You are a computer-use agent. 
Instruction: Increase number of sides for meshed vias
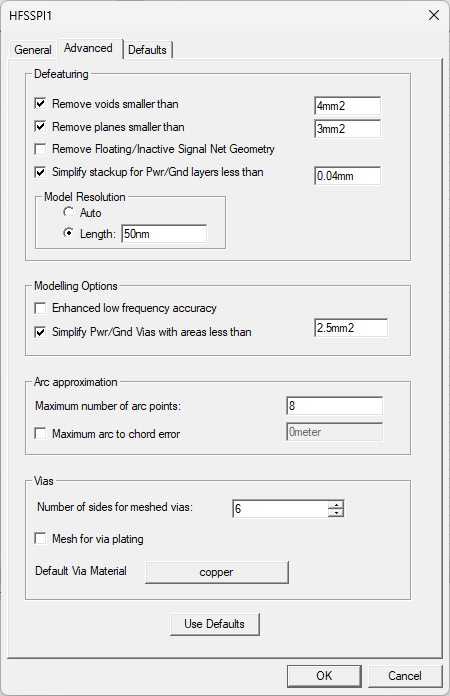tap(336, 505)
